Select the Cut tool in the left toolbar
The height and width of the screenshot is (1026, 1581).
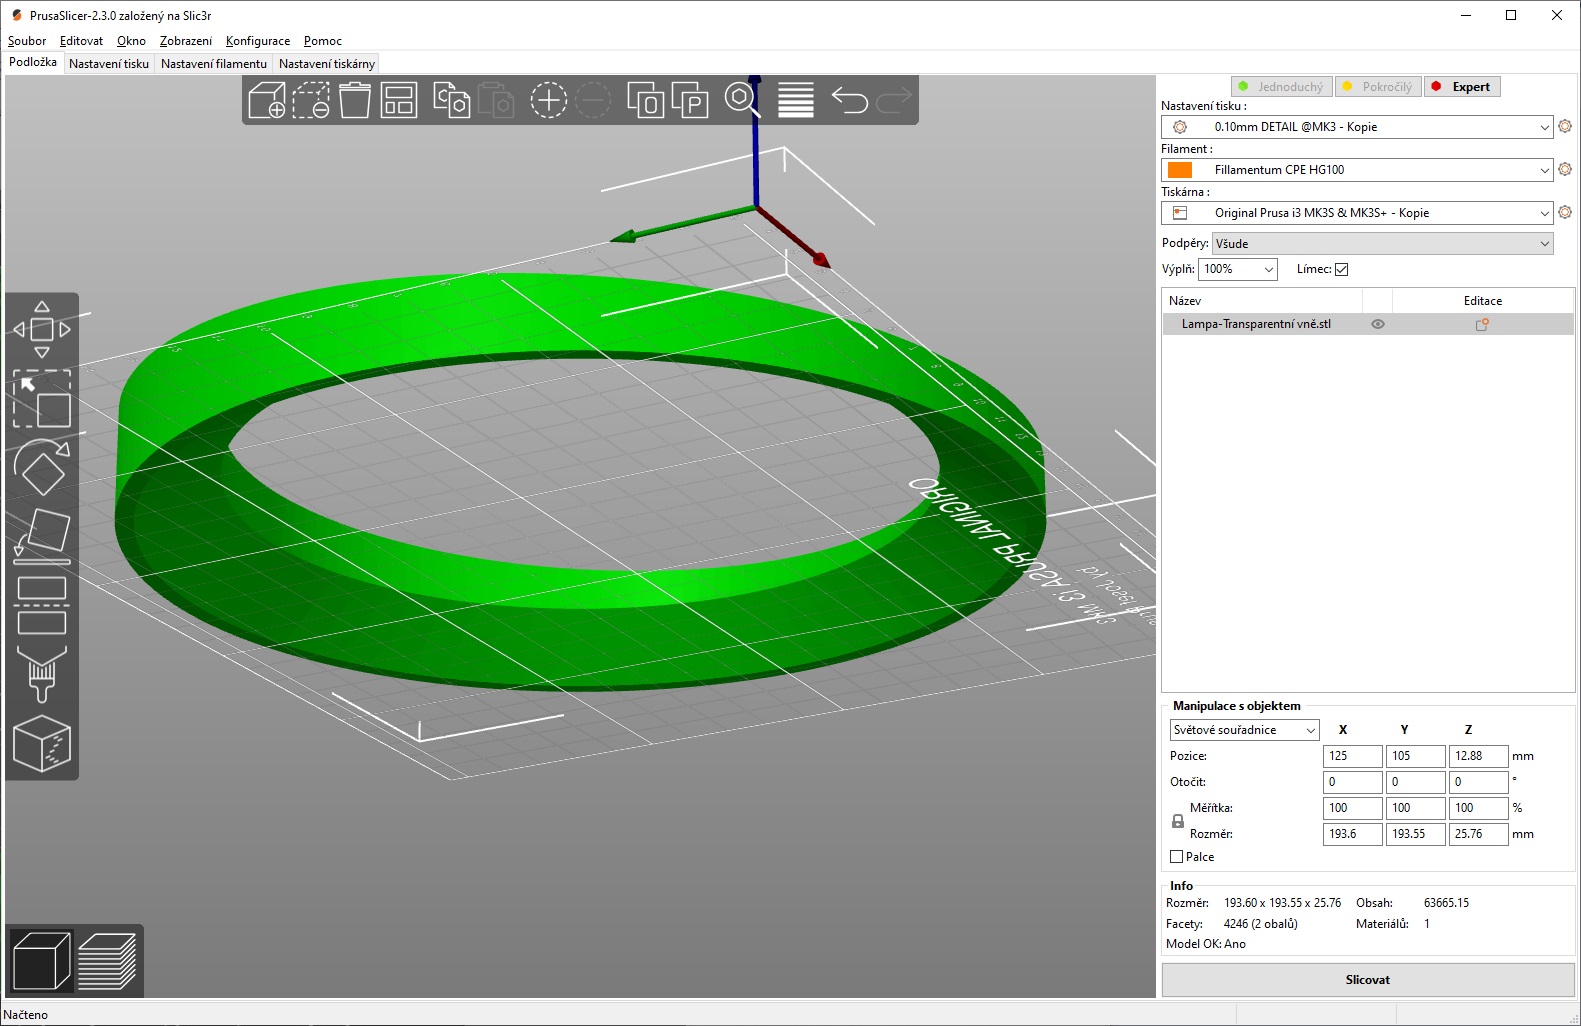coord(42,605)
